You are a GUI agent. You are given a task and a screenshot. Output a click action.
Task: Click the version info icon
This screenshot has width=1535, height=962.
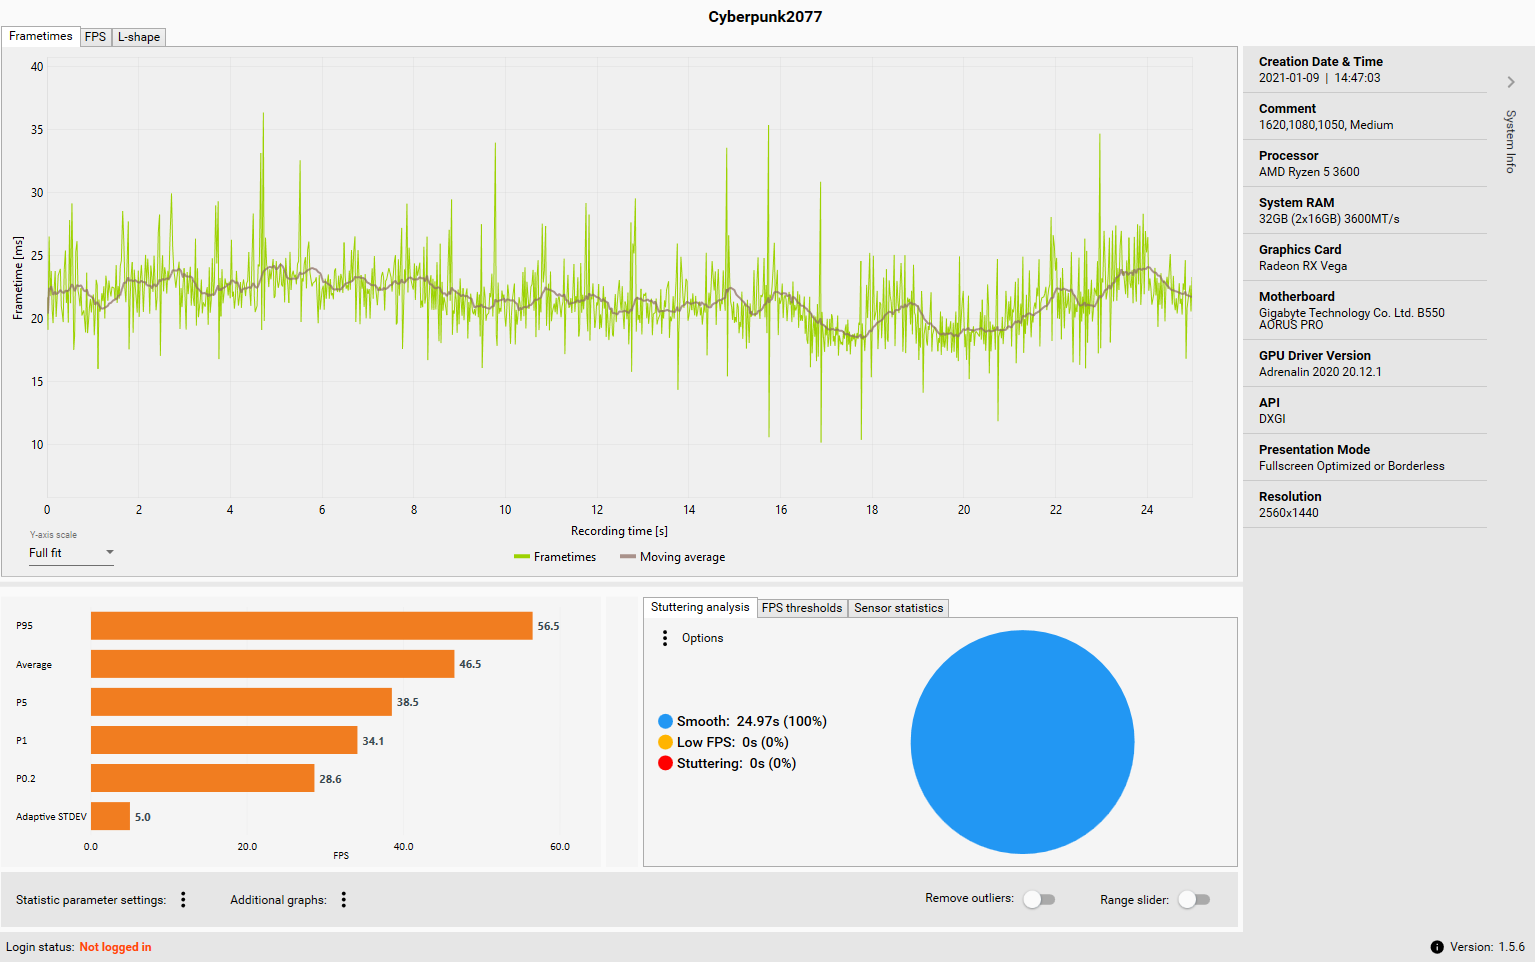(1437, 947)
